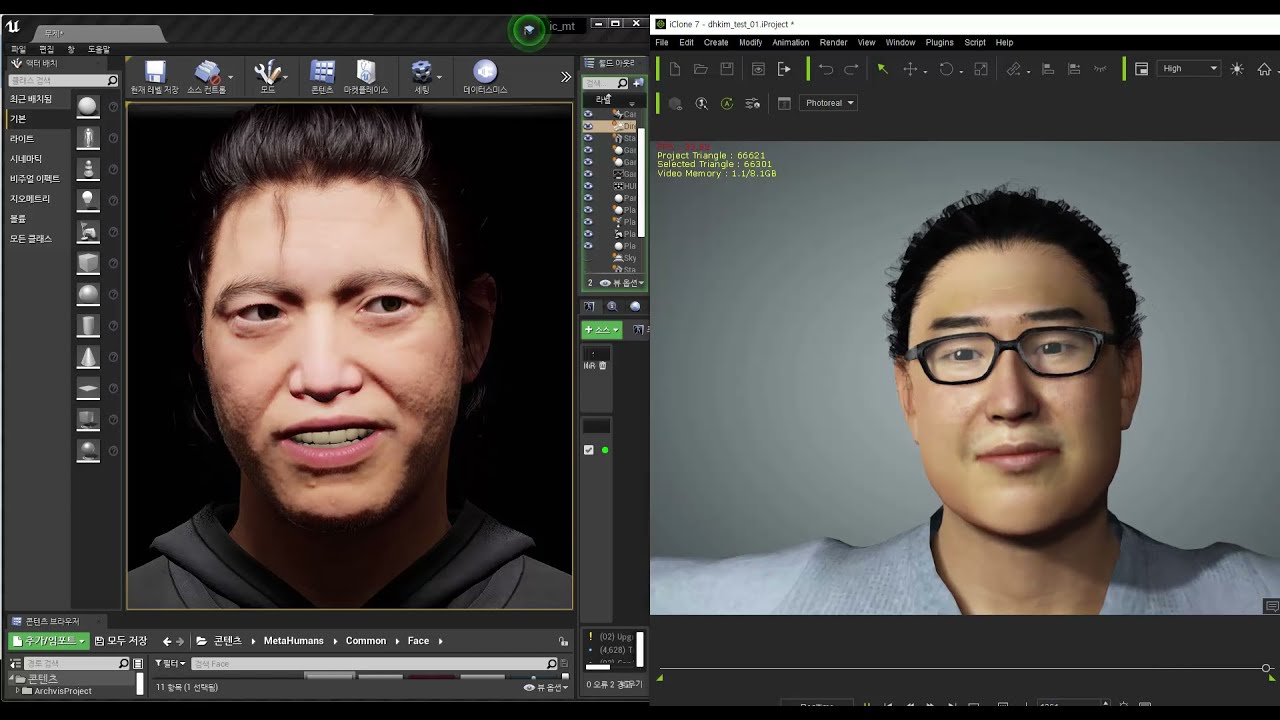Open Render menu in iClone

pos(833,42)
